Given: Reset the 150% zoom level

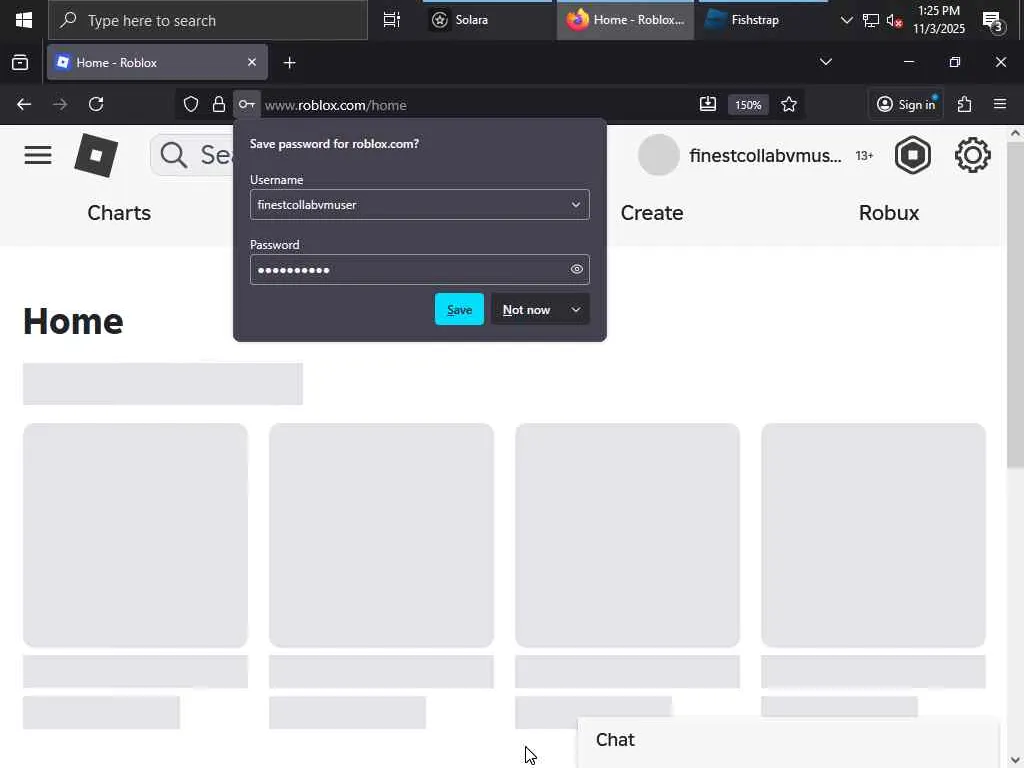Looking at the screenshot, I should pyautogui.click(x=748, y=105).
